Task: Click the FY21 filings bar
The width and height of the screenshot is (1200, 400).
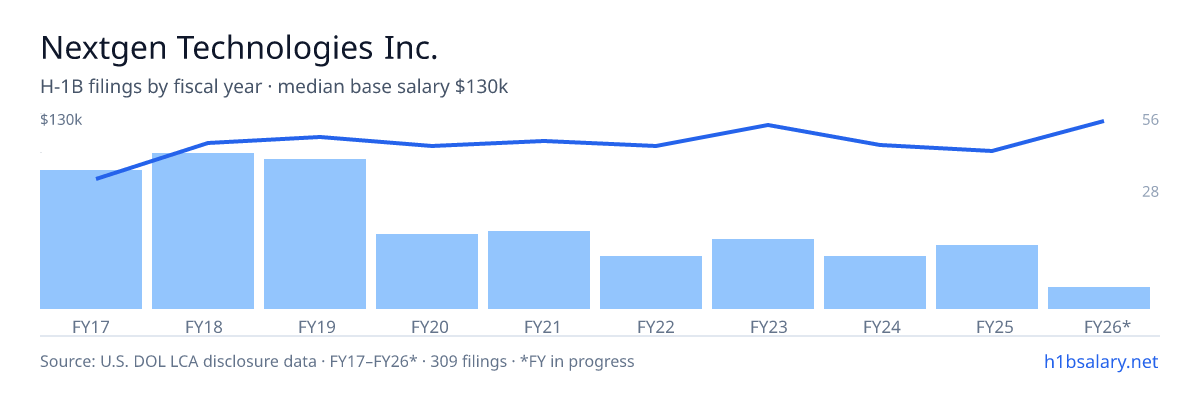Action: [539, 270]
